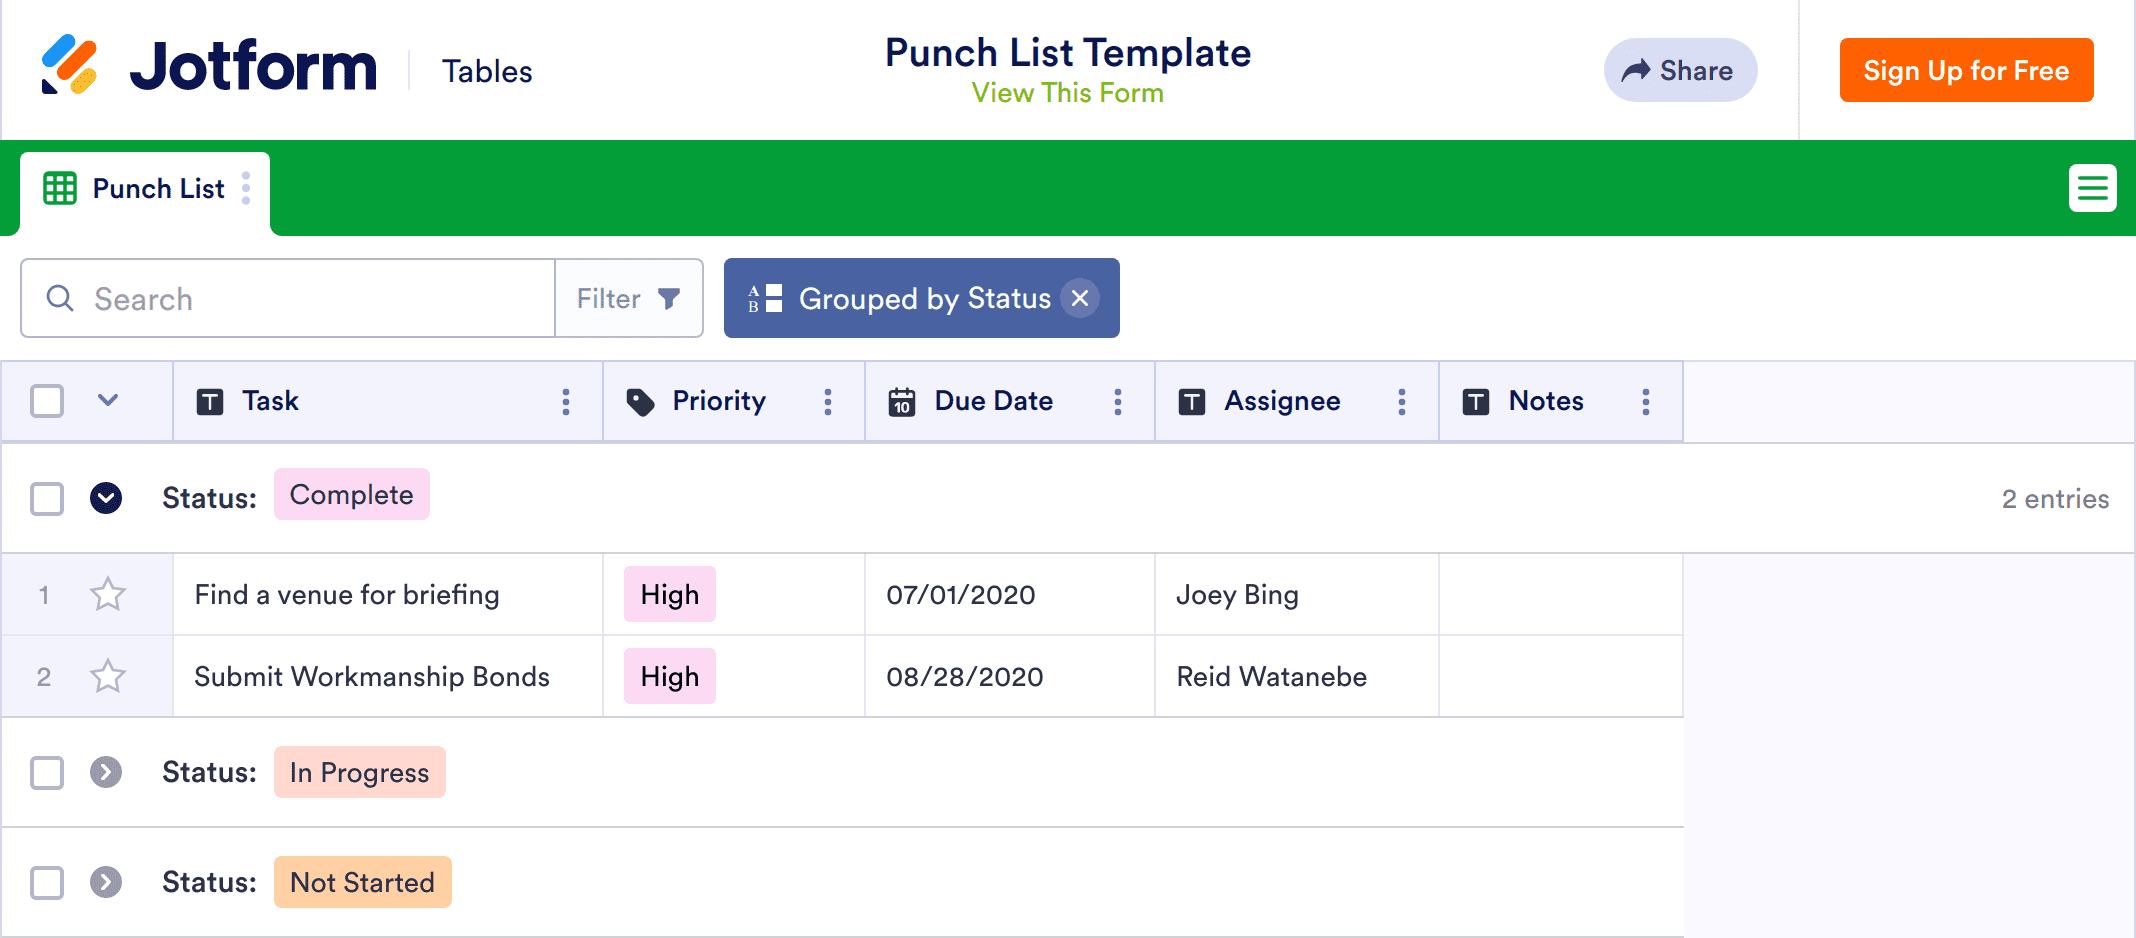This screenshot has height=938, width=2136.
Task: Open the View This Form link
Action: (x=1067, y=93)
